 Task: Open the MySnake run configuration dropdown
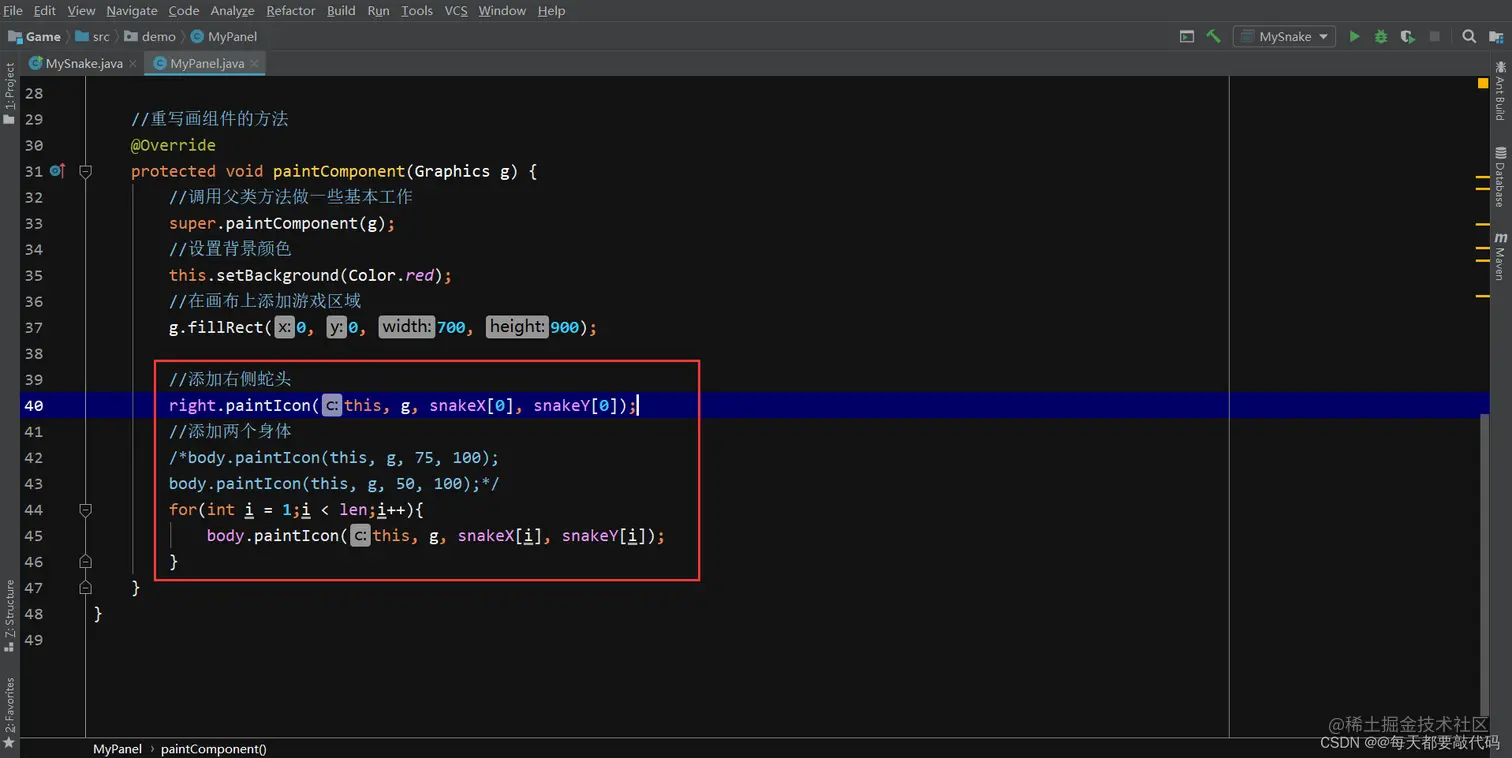tap(1285, 37)
